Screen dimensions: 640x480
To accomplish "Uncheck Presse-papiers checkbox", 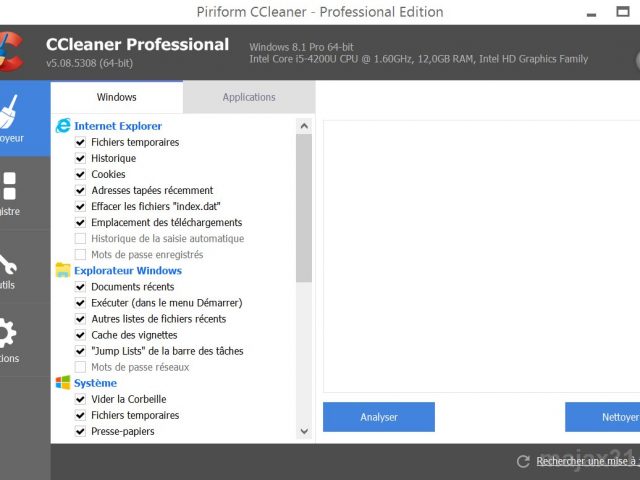I will 80,431.
